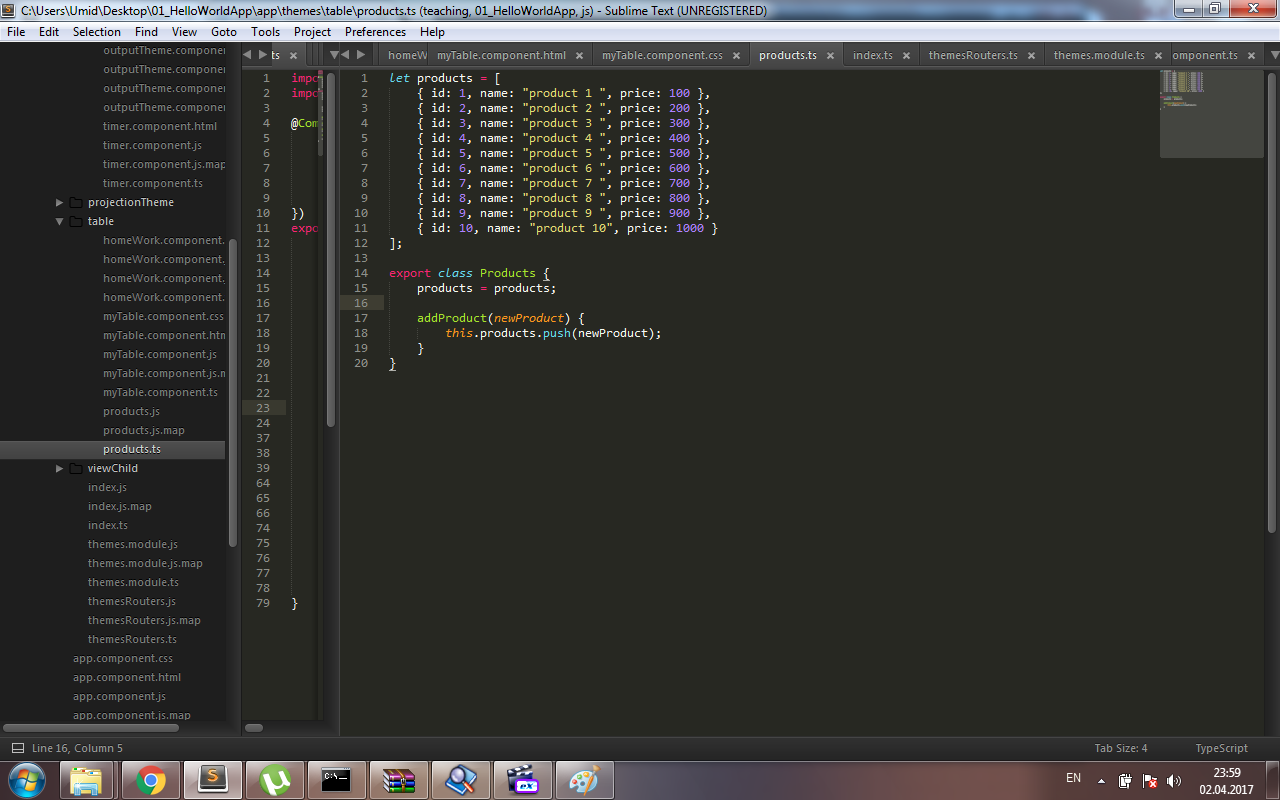This screenshot has width=1280, height=800.
Task: Switch to the index.ts tab
Action: (873, 55)
